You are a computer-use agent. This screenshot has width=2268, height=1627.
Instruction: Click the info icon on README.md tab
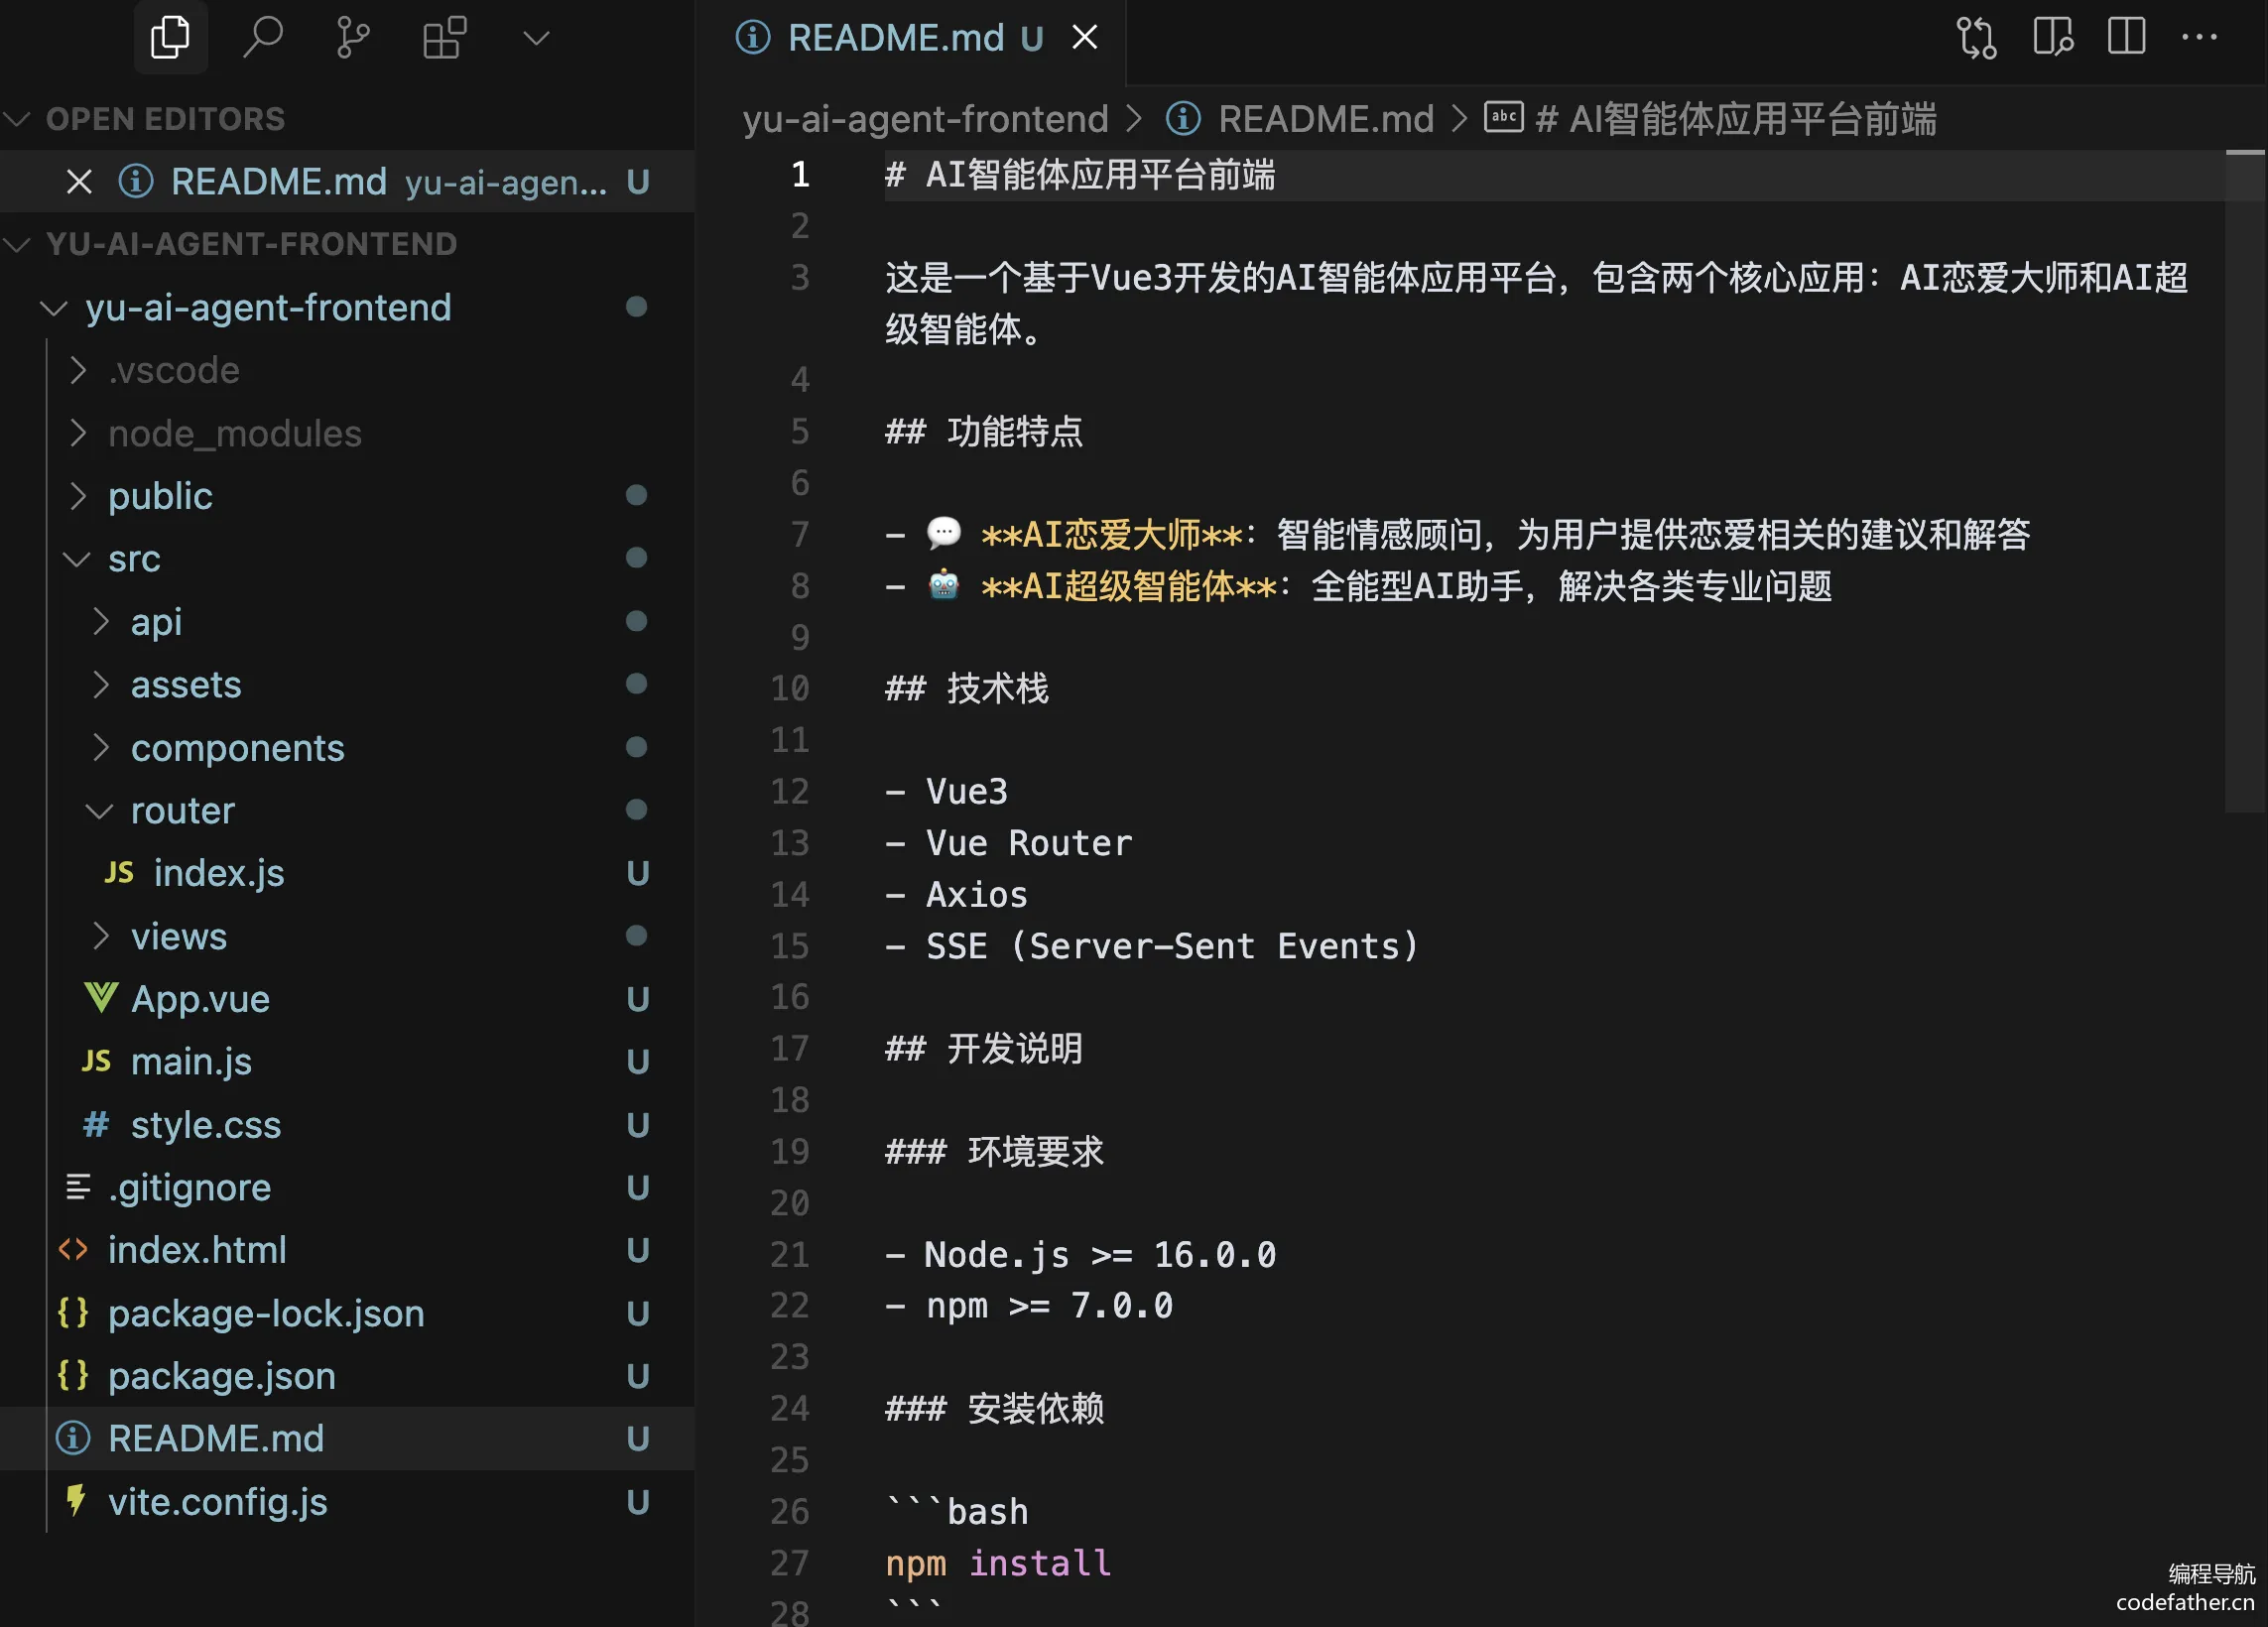pos(753,38)
